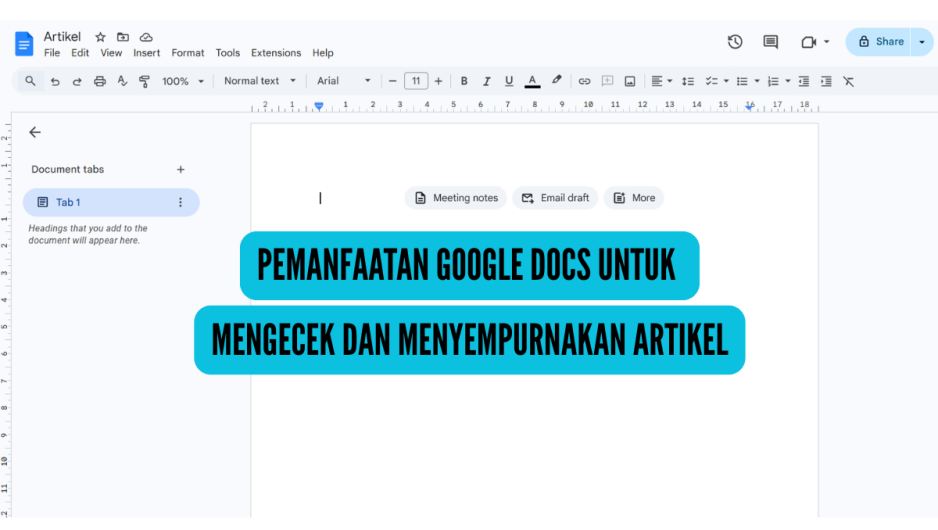Insert an image from the toolbar
The height and width of the screenshot is (530, 938).
pyautogui.click(x=630, y=81)
